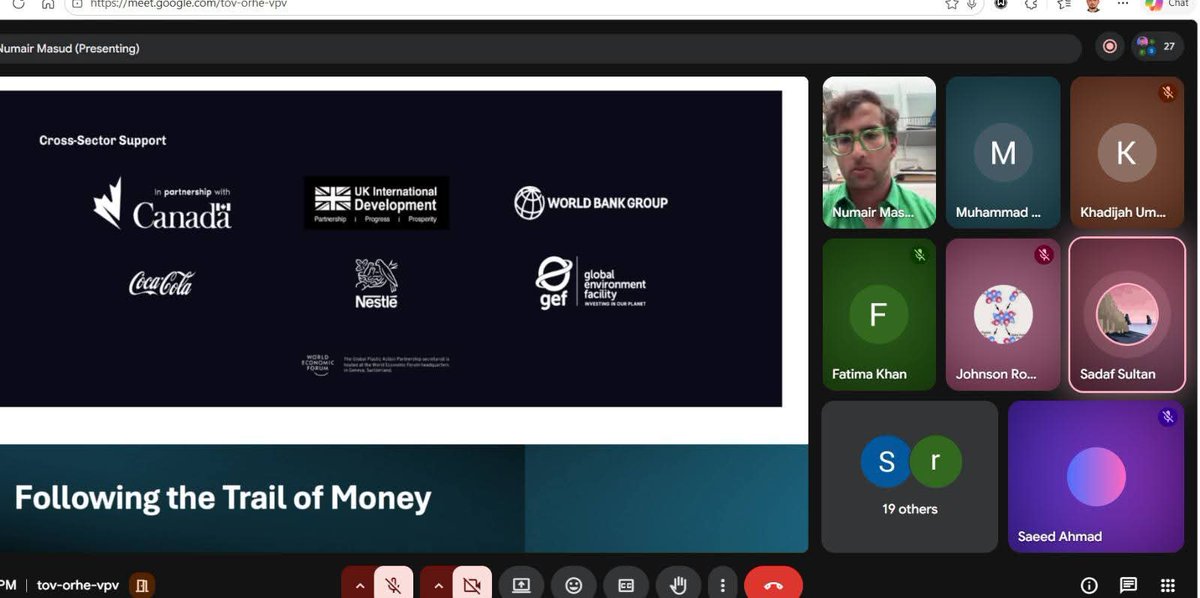
Task: Leave the call with the red hang-up button
Action: [x=773, y=585]
